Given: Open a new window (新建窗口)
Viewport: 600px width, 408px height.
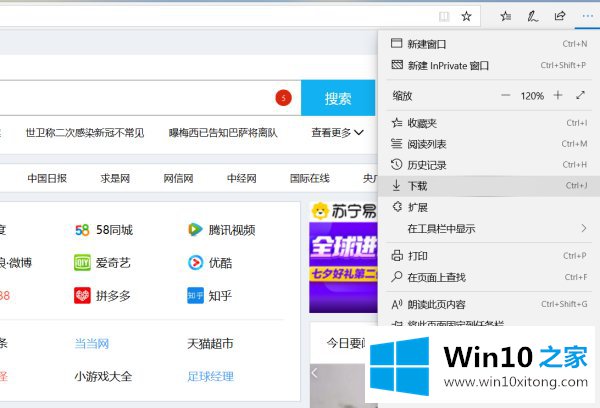Looking at the screenshot, I should pos(489,44).
